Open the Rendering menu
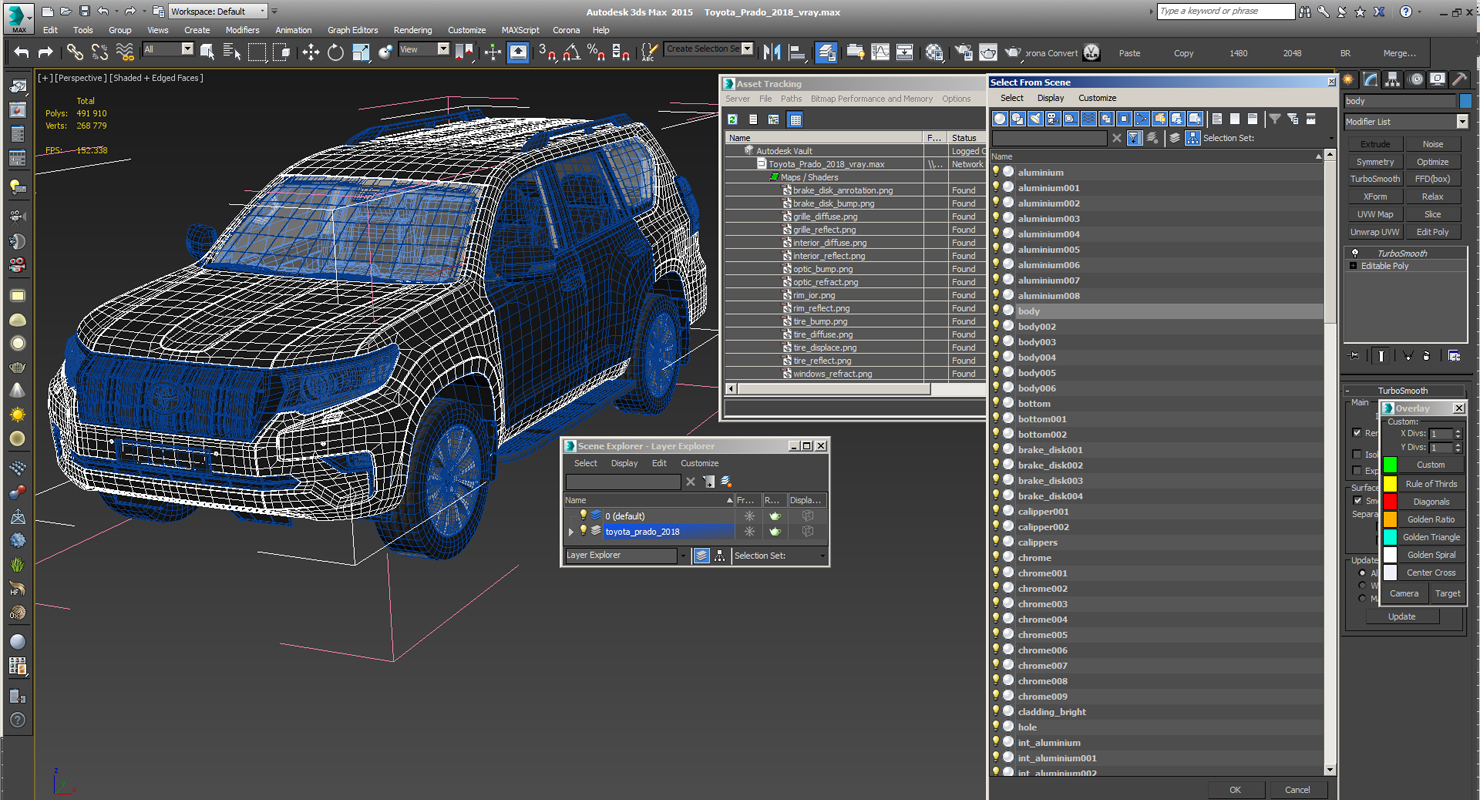The width and height of the screenshot is (1480, 800). click(x=413, y=30)
